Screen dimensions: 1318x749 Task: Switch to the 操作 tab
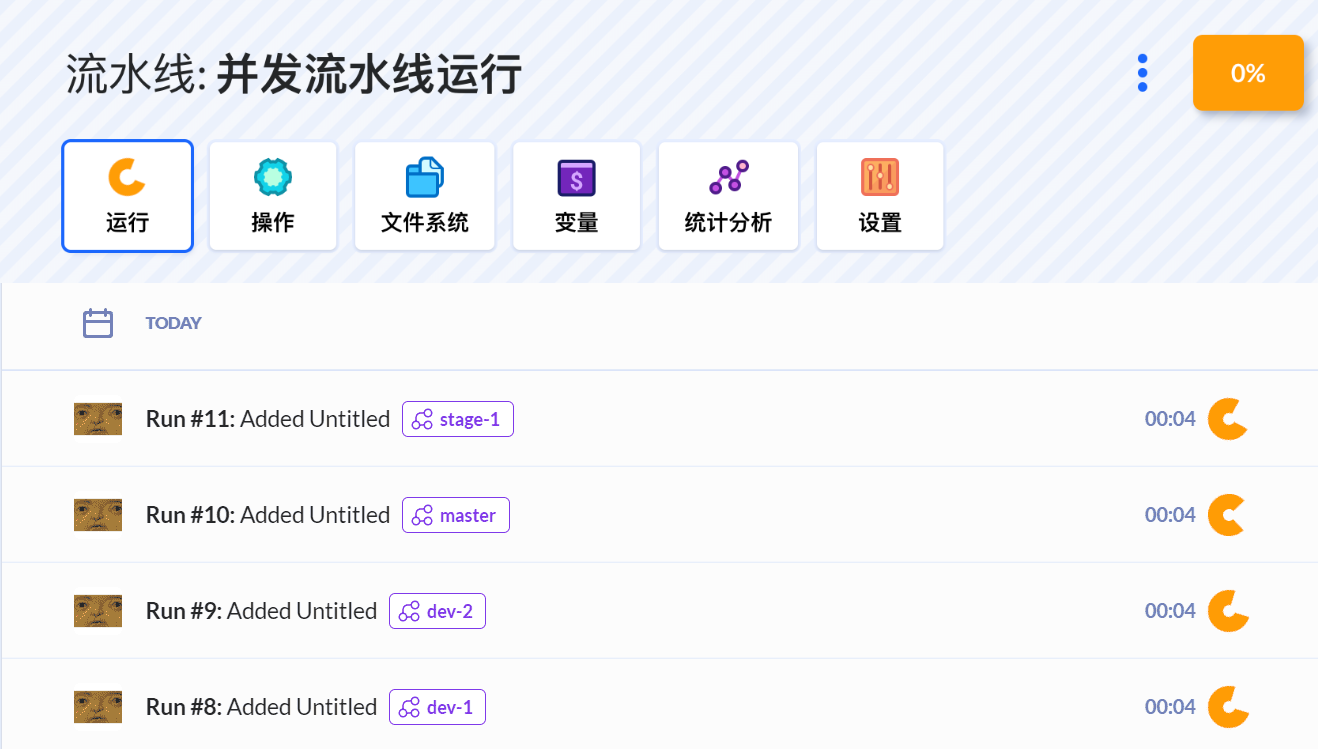coord(273,196)
